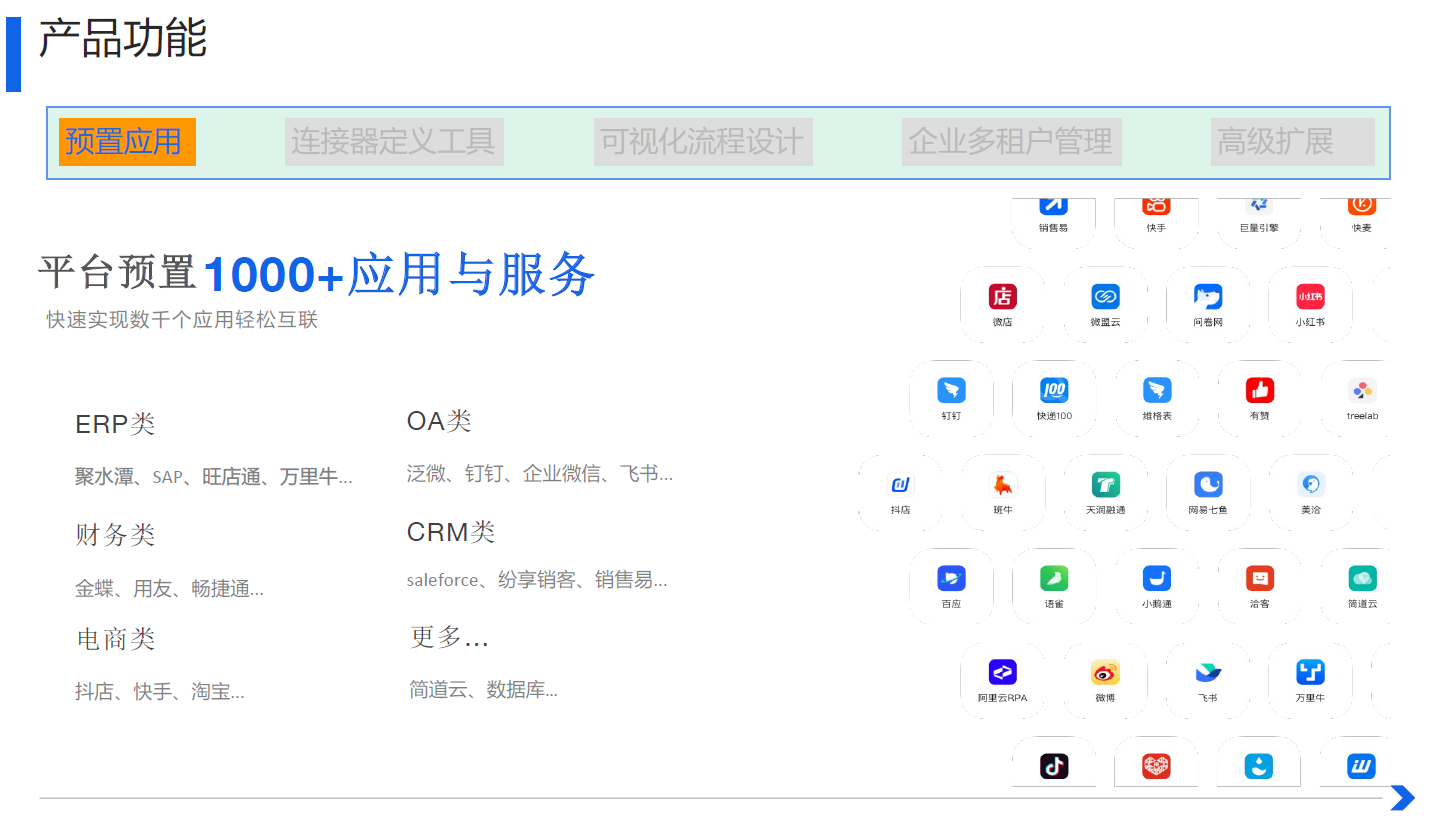Click the 抖店 app icon
This screenshot has width=1429, height=820.
pos(900,485)
